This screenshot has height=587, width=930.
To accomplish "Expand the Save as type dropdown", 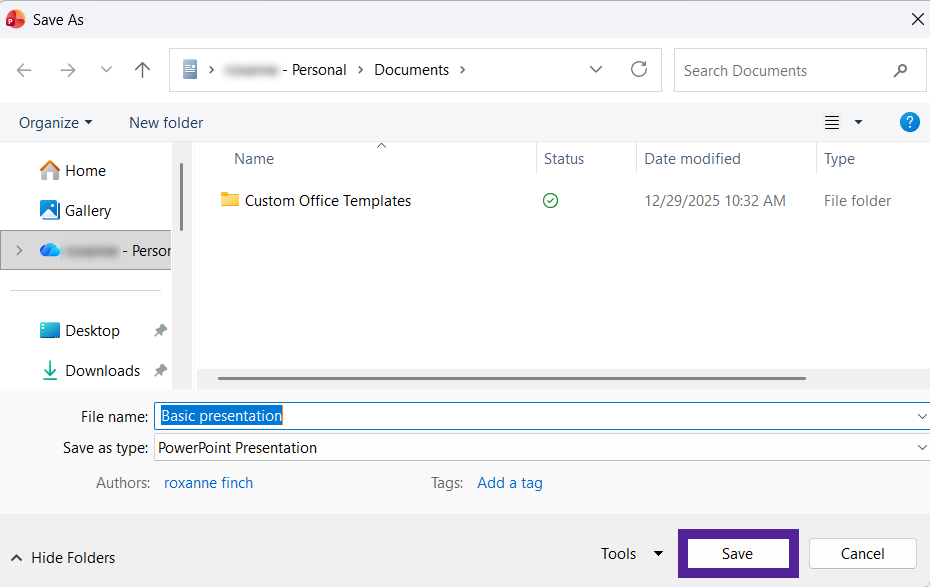I will pyautogui.click(x=921, y=448).
